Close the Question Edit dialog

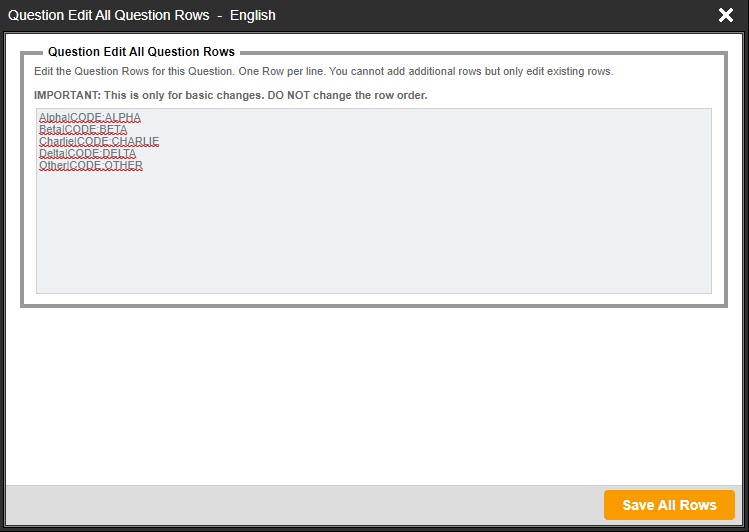coord(726,15)
